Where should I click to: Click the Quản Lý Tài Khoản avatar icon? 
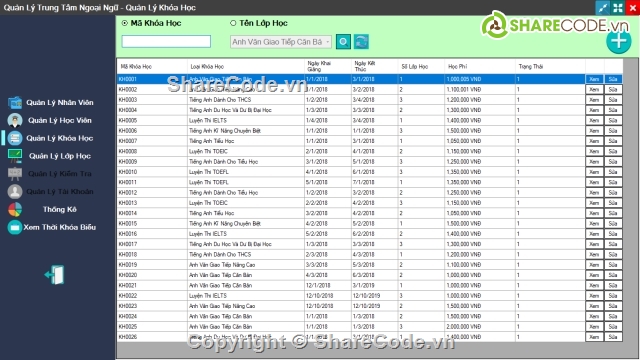click(x=15, y=191)
